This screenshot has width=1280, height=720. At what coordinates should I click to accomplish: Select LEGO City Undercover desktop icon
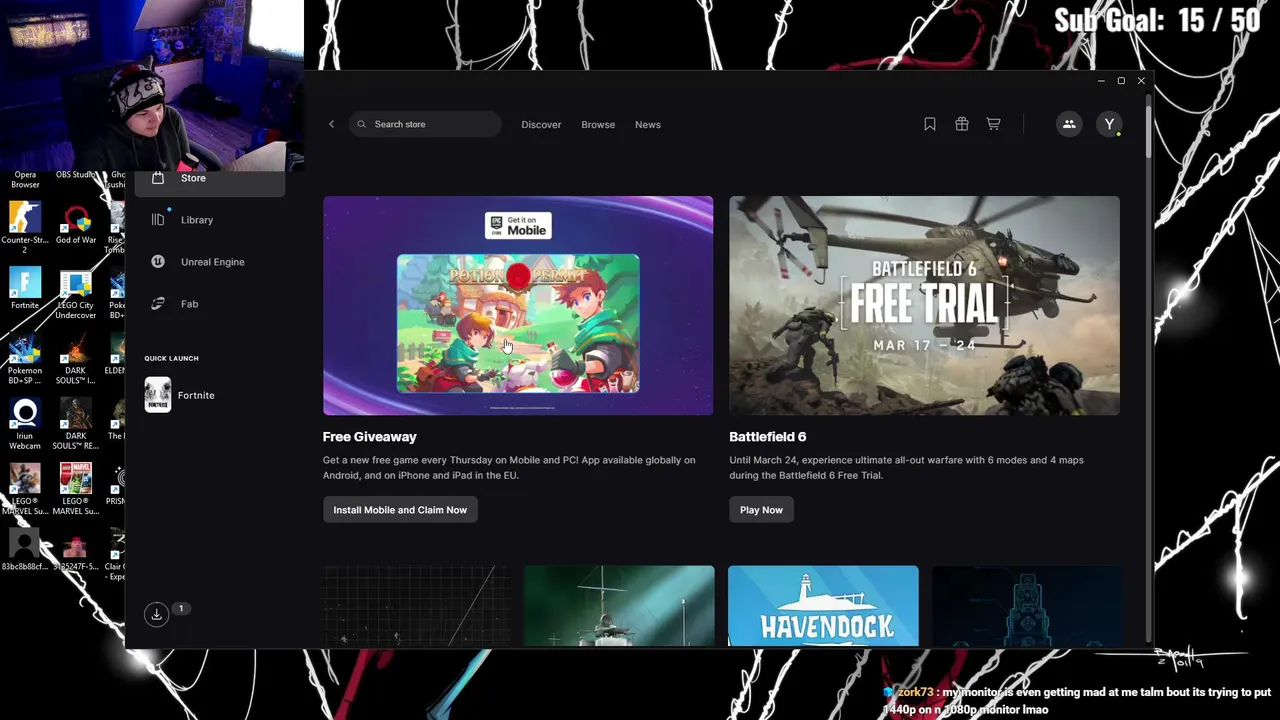pyautogui.click(x=76, y=295)
